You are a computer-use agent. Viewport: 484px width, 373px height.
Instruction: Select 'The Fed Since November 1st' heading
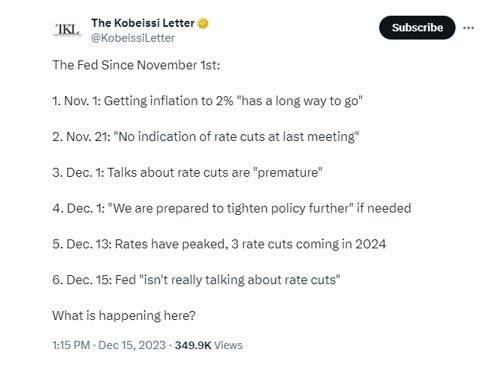(136, 65)
